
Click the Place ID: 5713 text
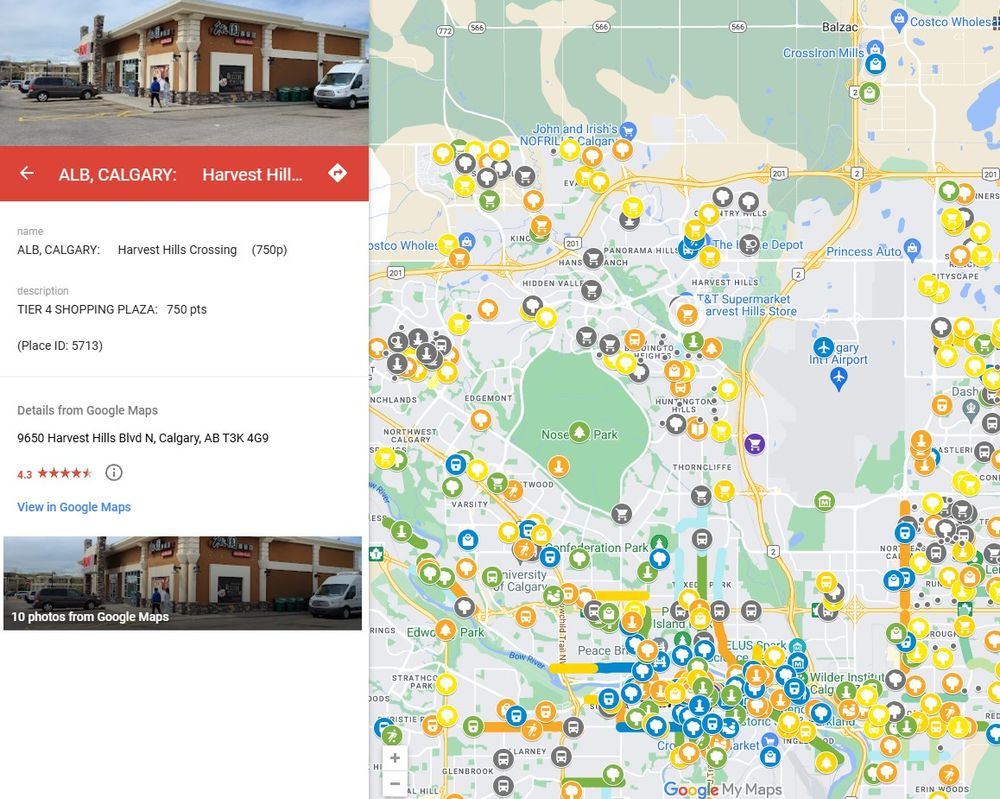click(60, 346)
